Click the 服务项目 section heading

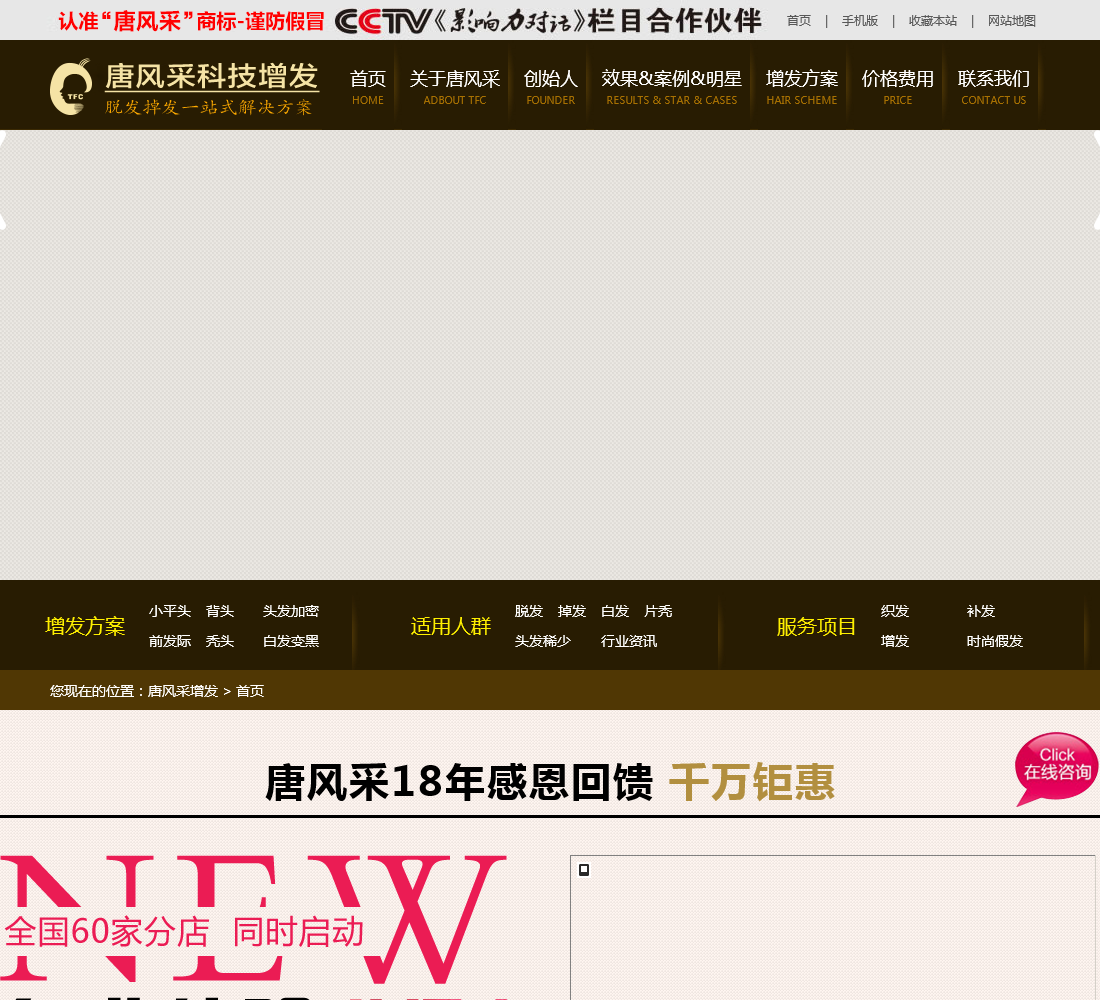click(817, 626)
